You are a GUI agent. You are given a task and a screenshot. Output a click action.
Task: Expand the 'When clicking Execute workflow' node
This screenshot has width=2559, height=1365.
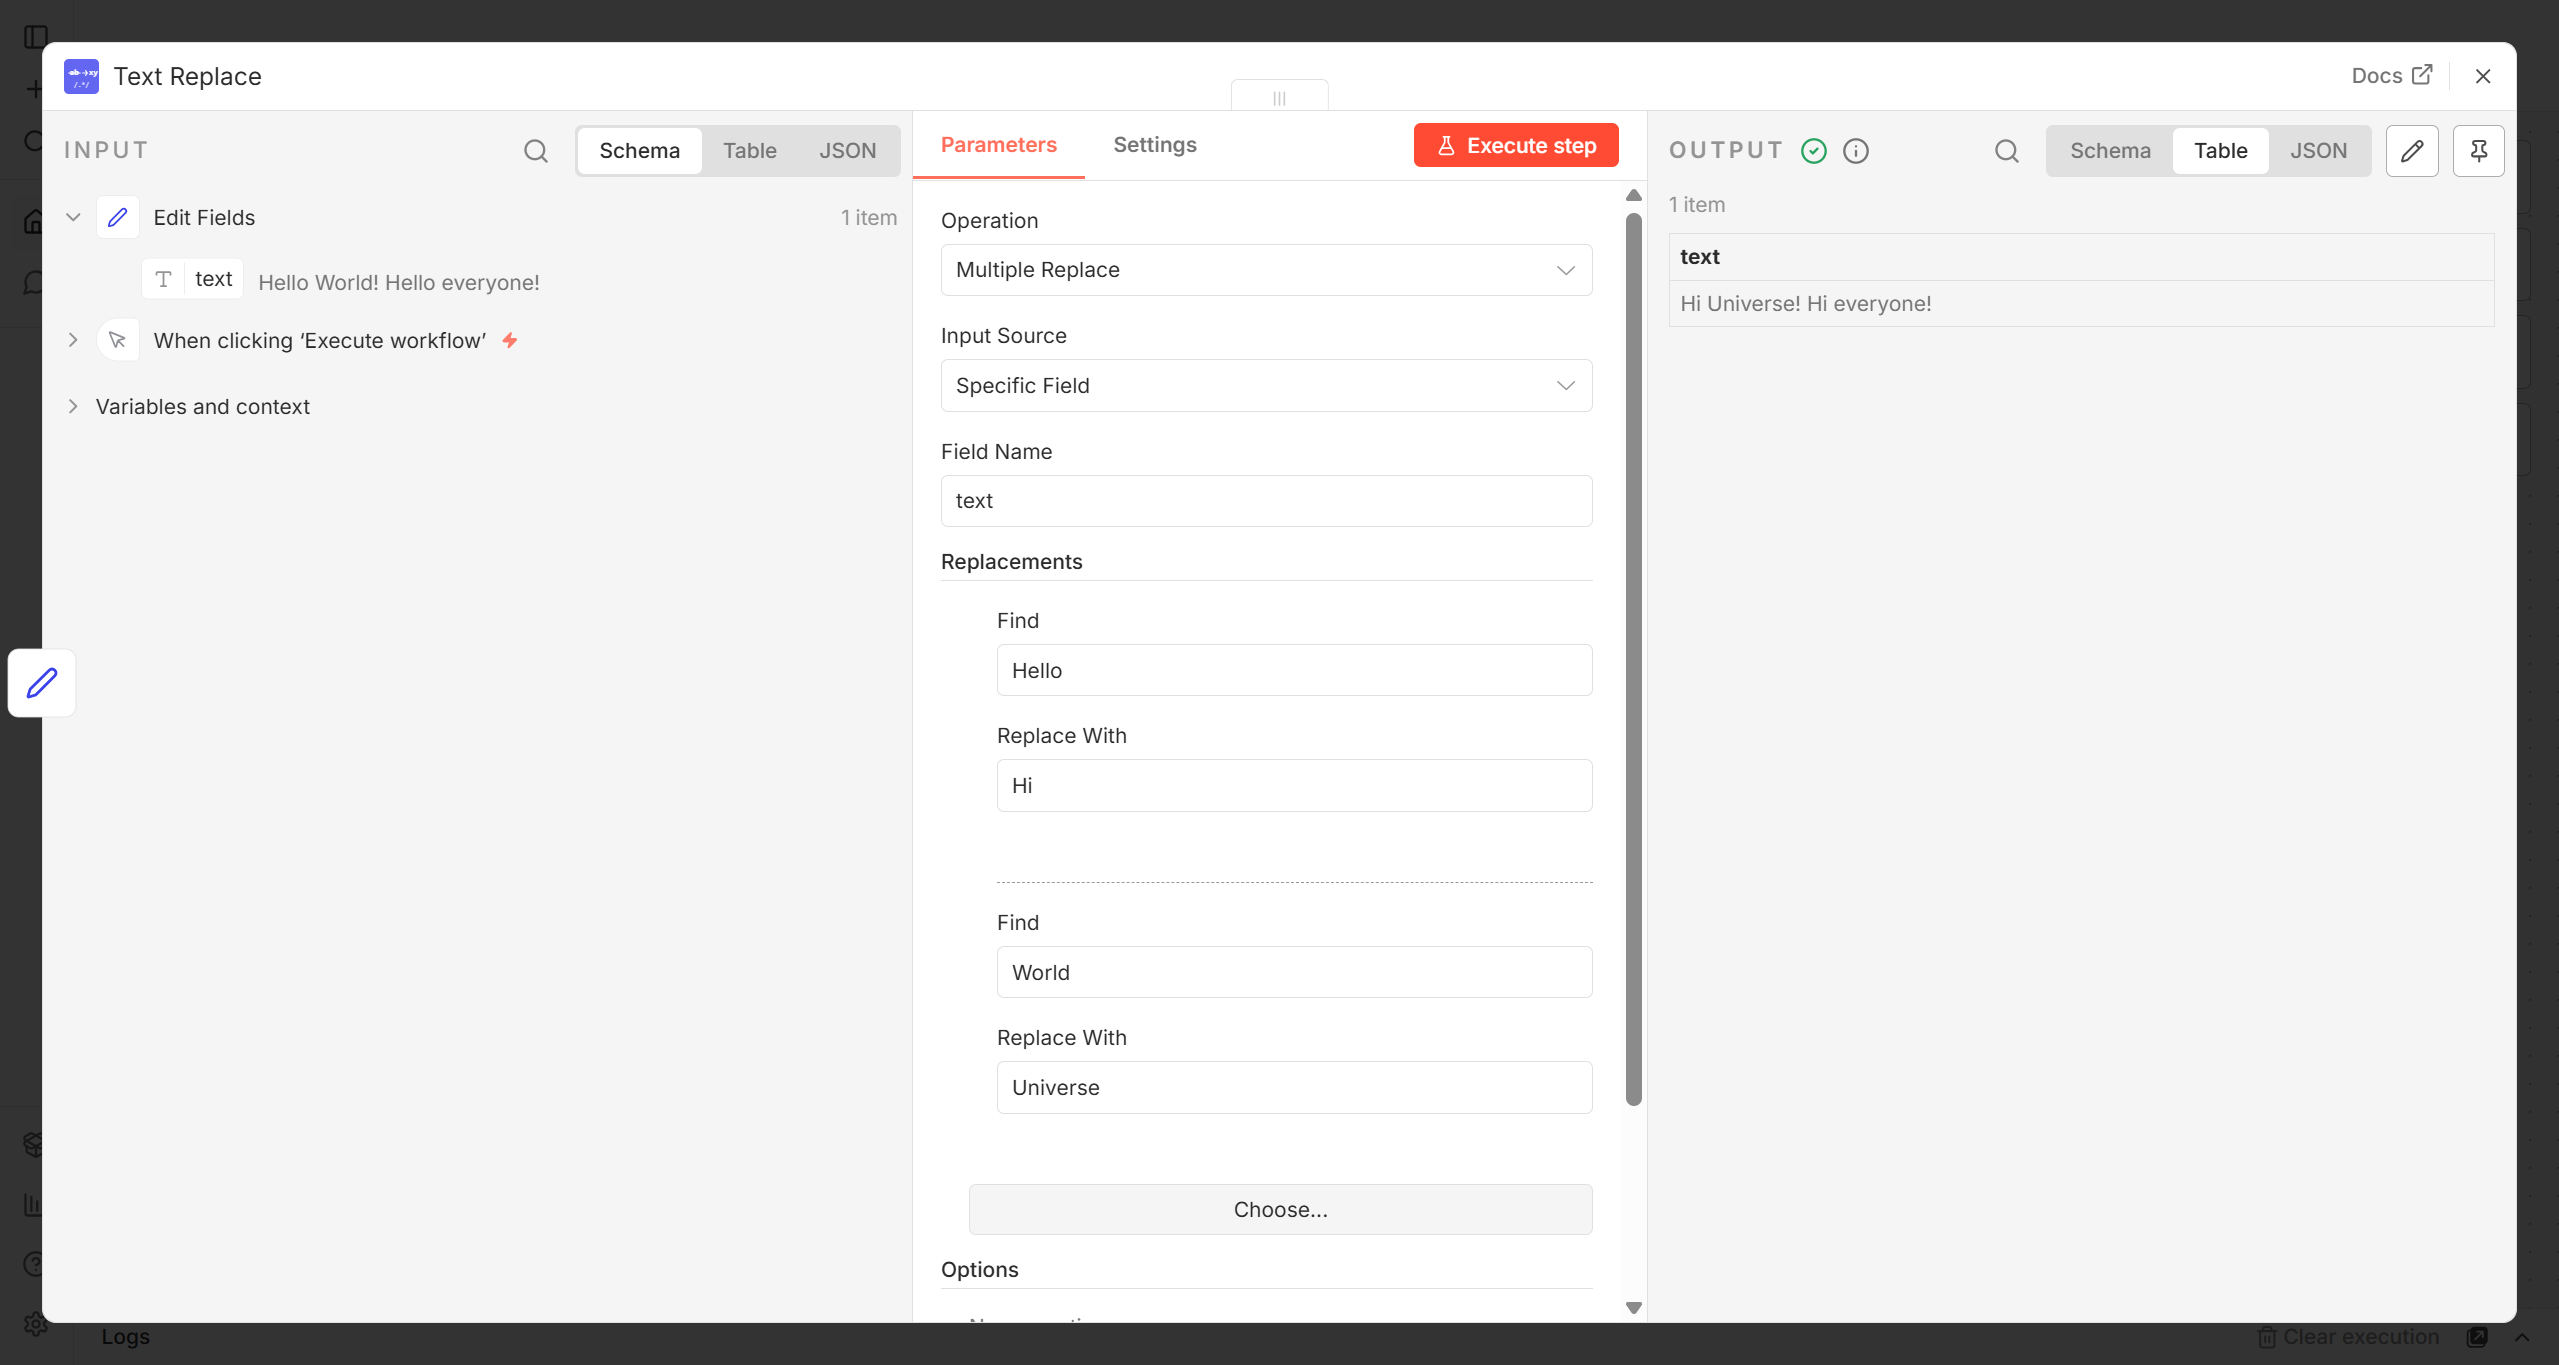point(73,340)
